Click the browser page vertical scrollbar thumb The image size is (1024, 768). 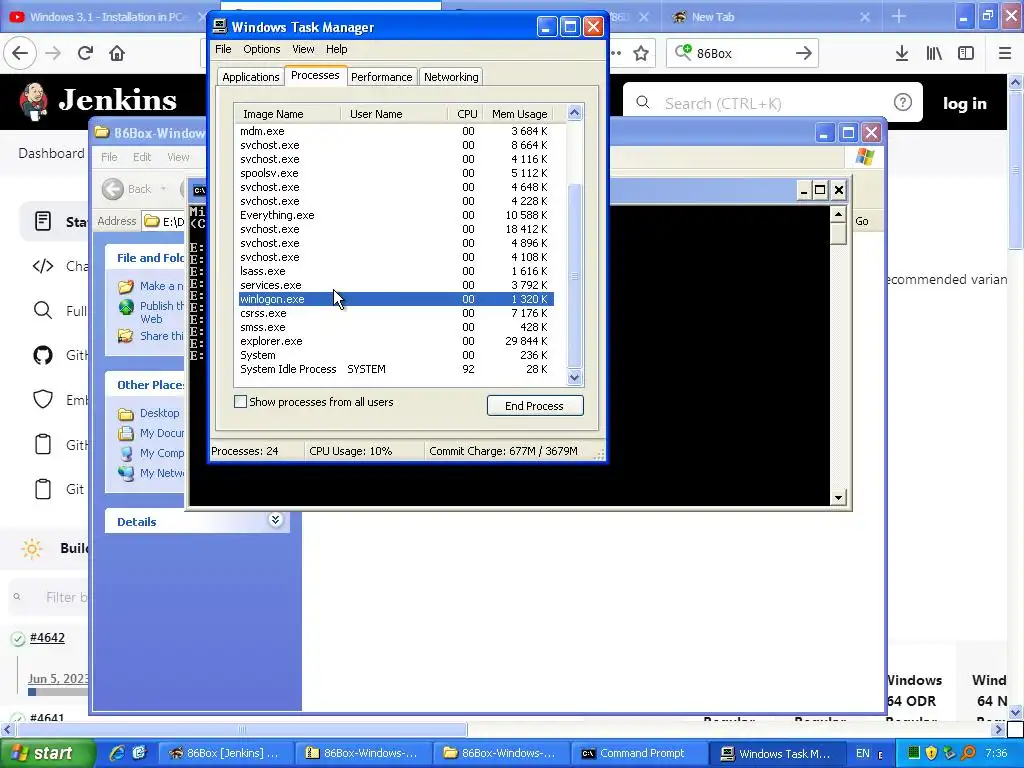[x=1016, y=171]
